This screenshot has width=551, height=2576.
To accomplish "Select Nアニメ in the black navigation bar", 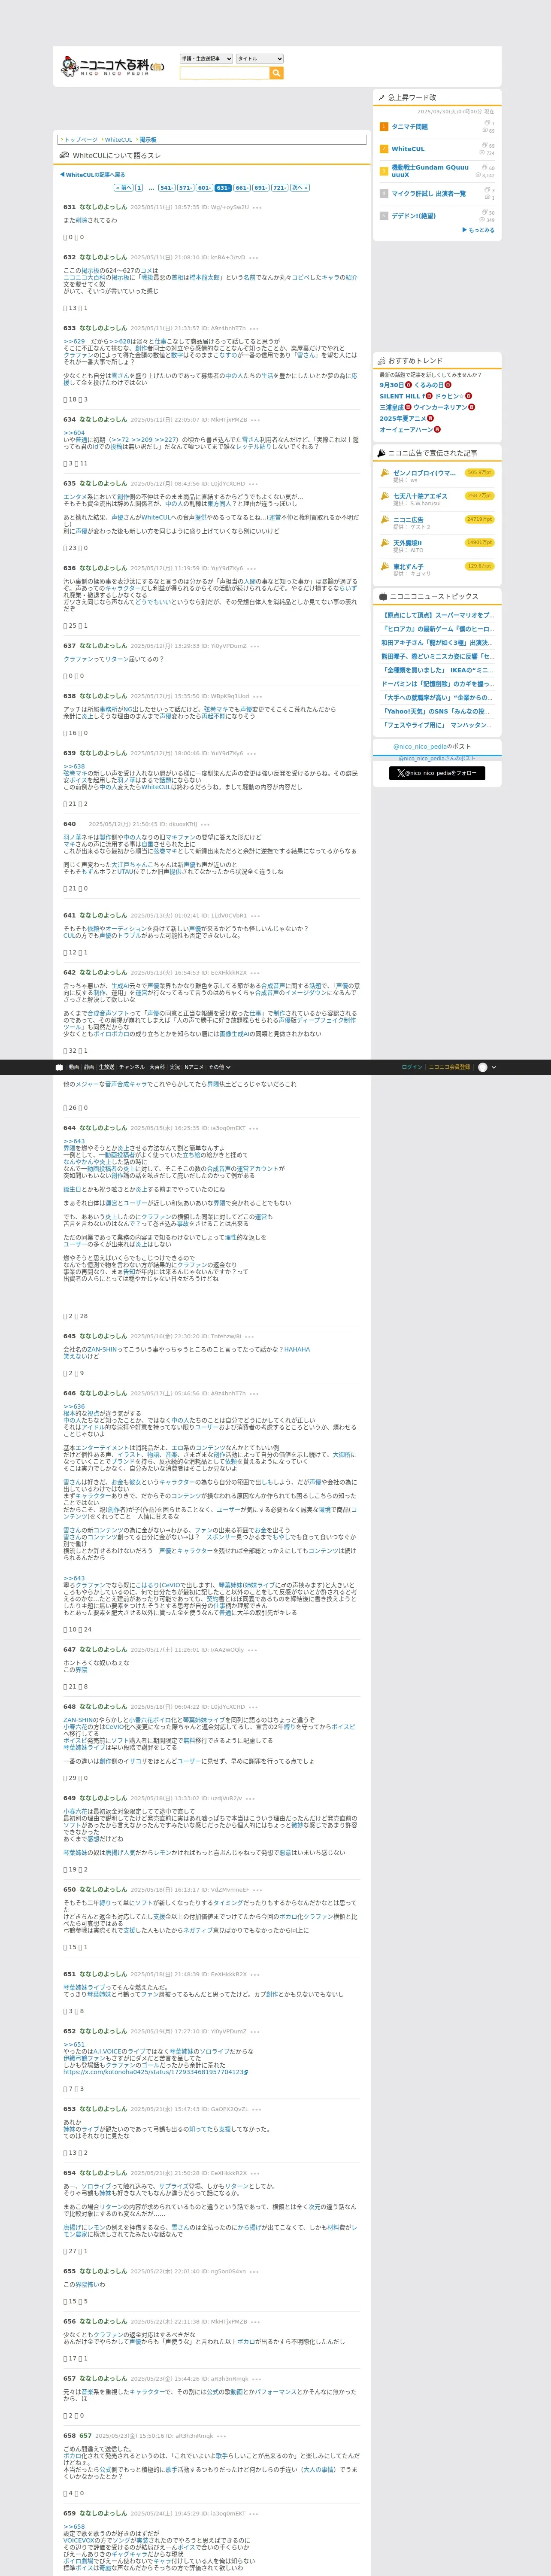I will point(194,1067).
